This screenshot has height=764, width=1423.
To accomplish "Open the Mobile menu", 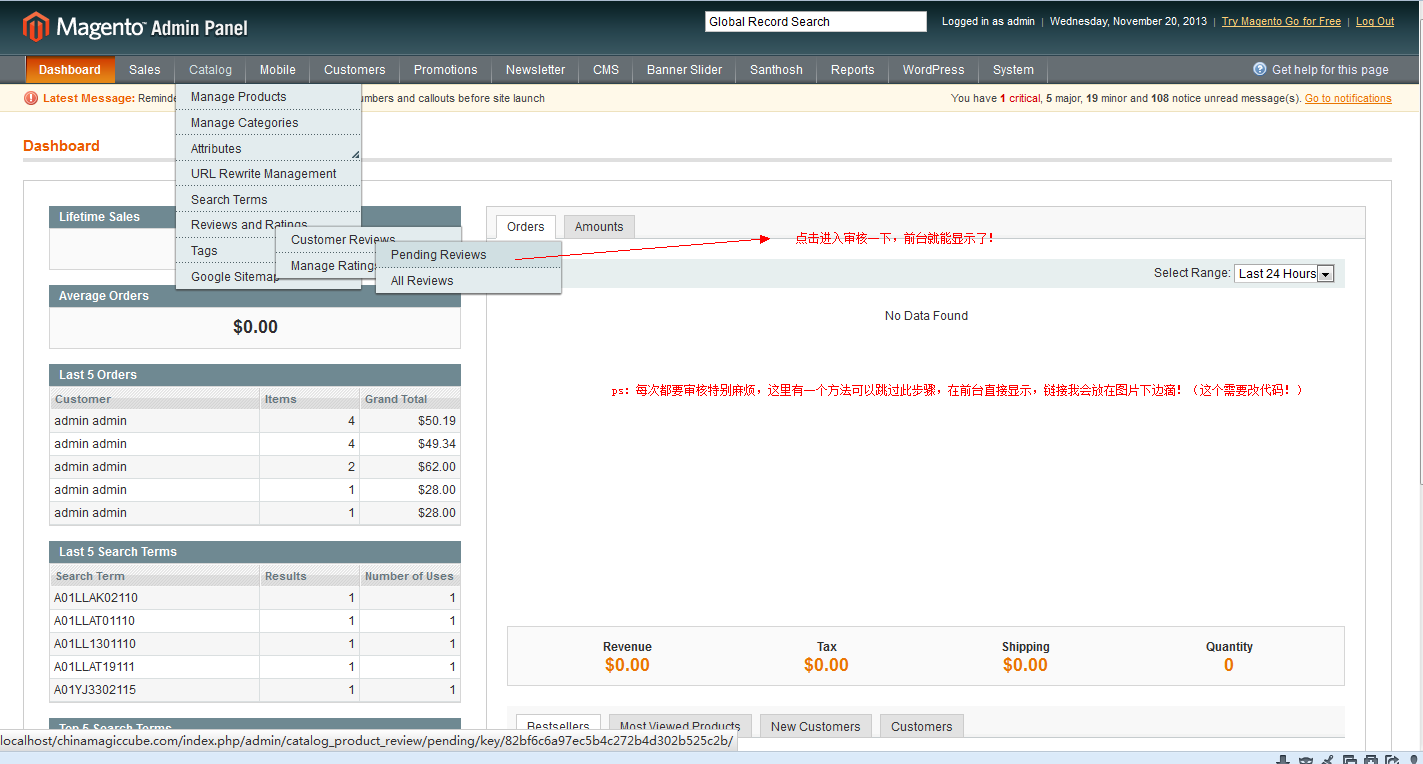I will point(278,70).
